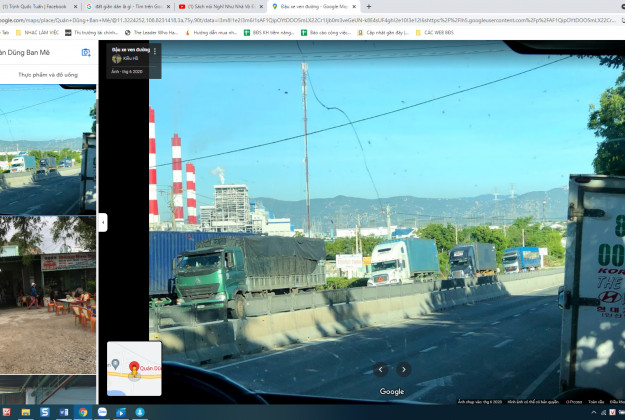Close the Google Maps tab
The image size is (625, 420).
(x=354, y=7)
